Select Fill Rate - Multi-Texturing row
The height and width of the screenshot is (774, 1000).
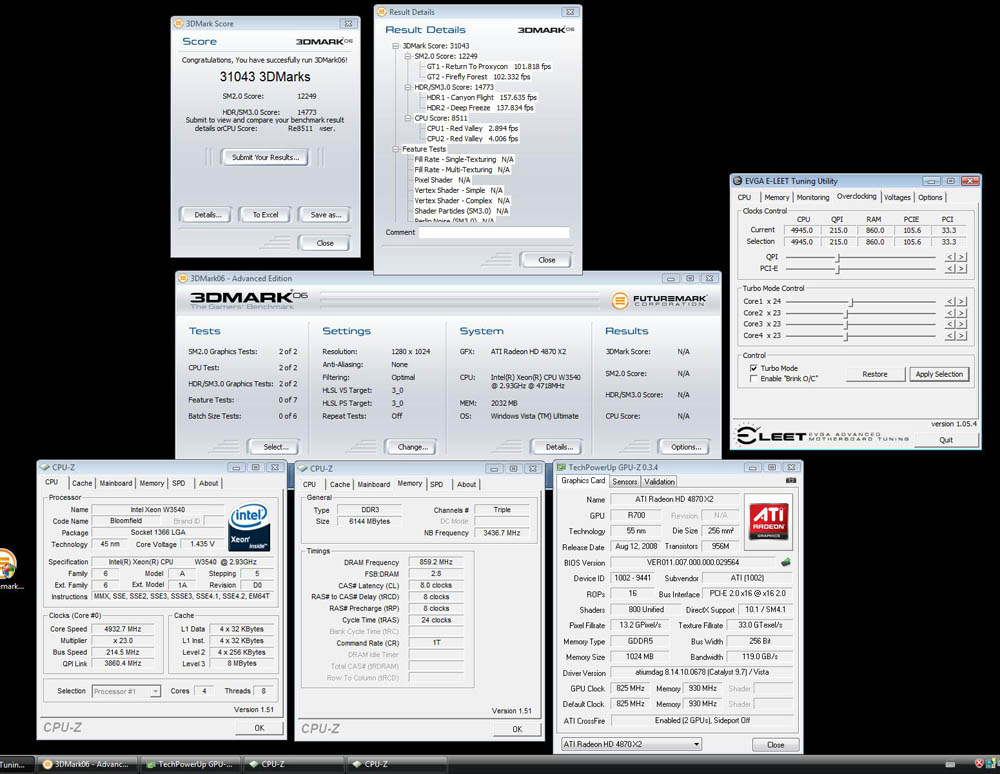(462, 170)
